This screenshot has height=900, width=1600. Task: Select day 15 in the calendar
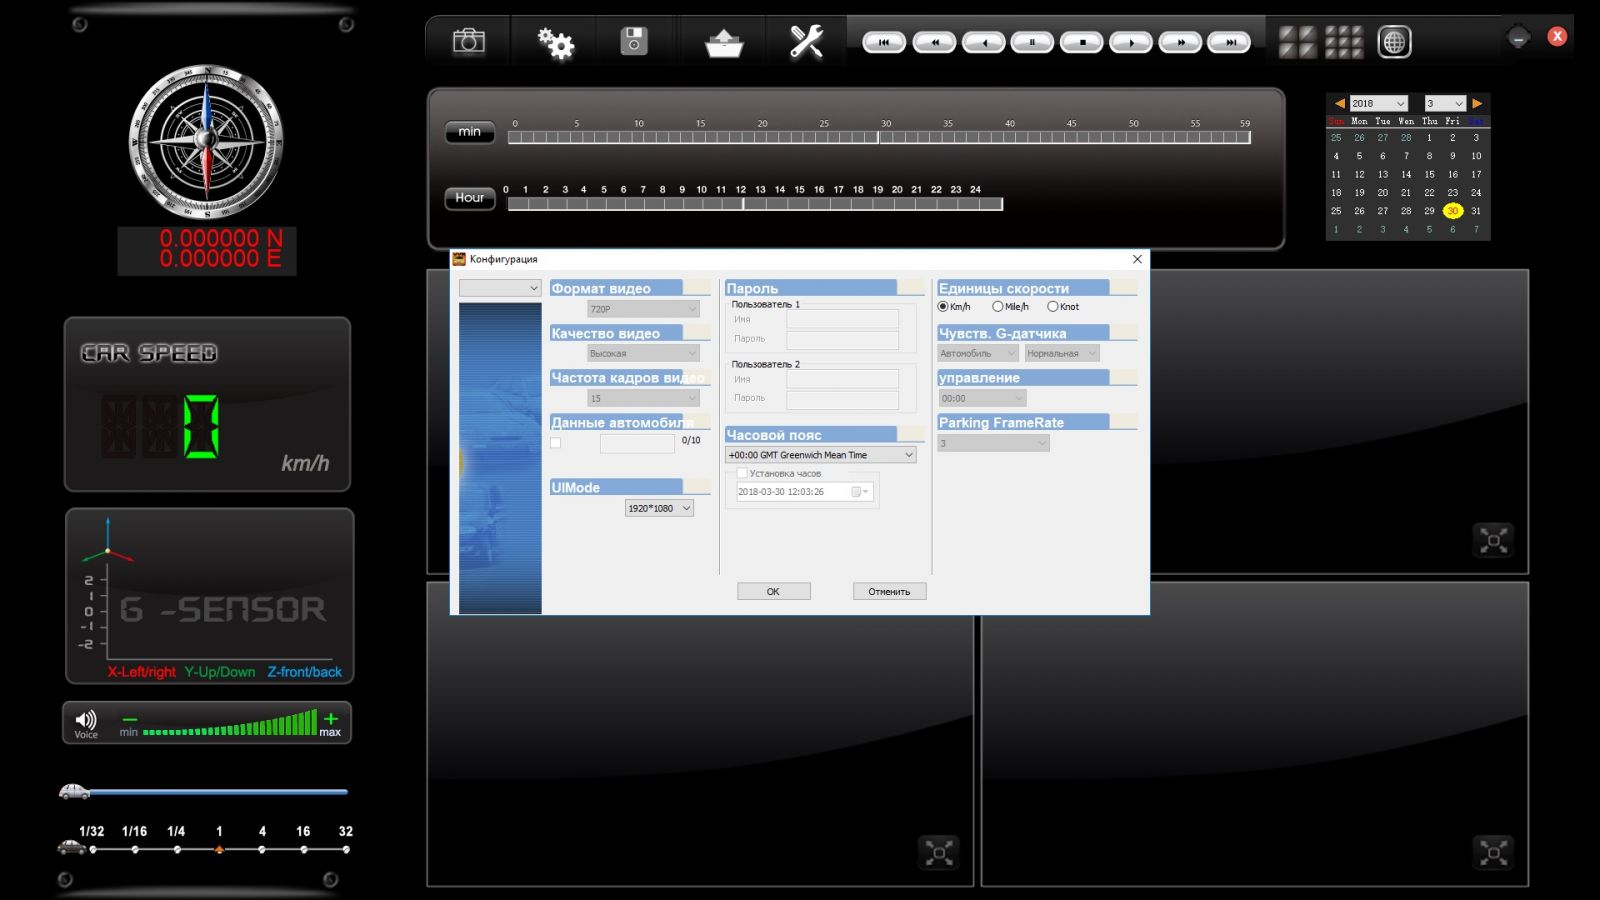click(1429, 174)
